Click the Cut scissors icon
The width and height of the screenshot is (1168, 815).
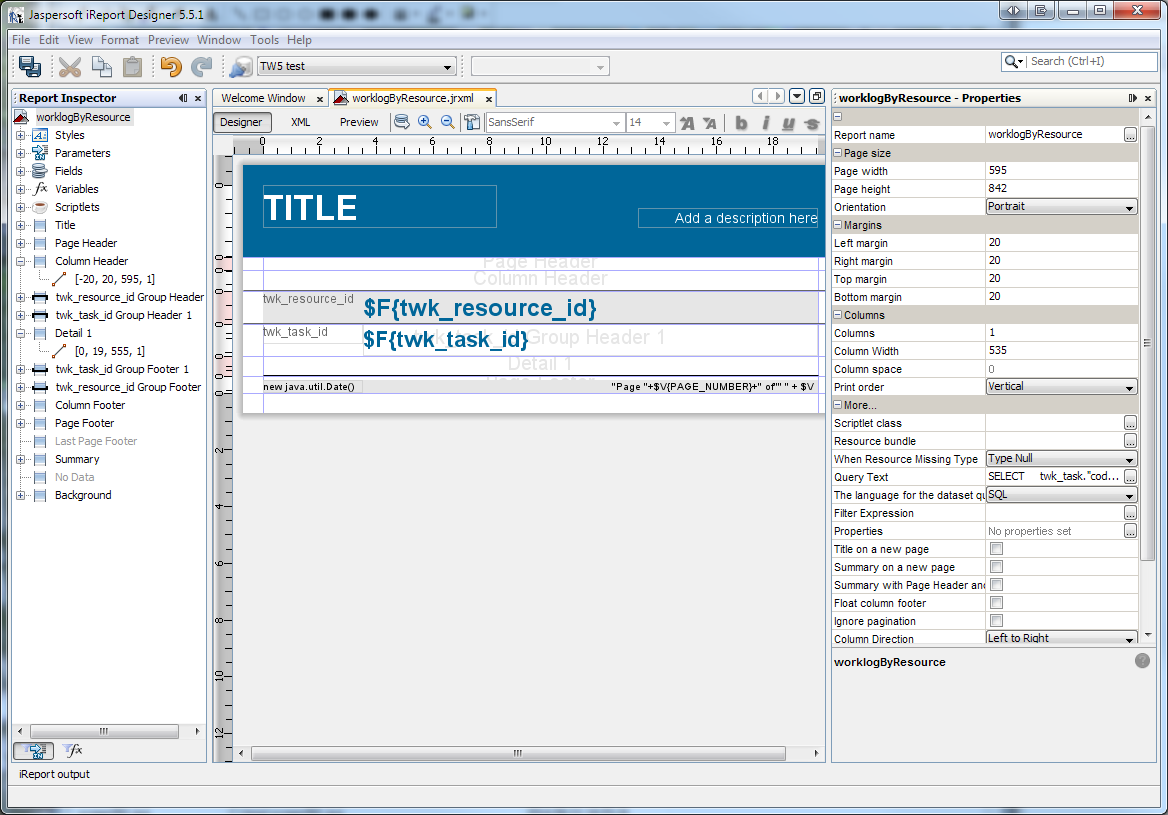tap(69, 67)
